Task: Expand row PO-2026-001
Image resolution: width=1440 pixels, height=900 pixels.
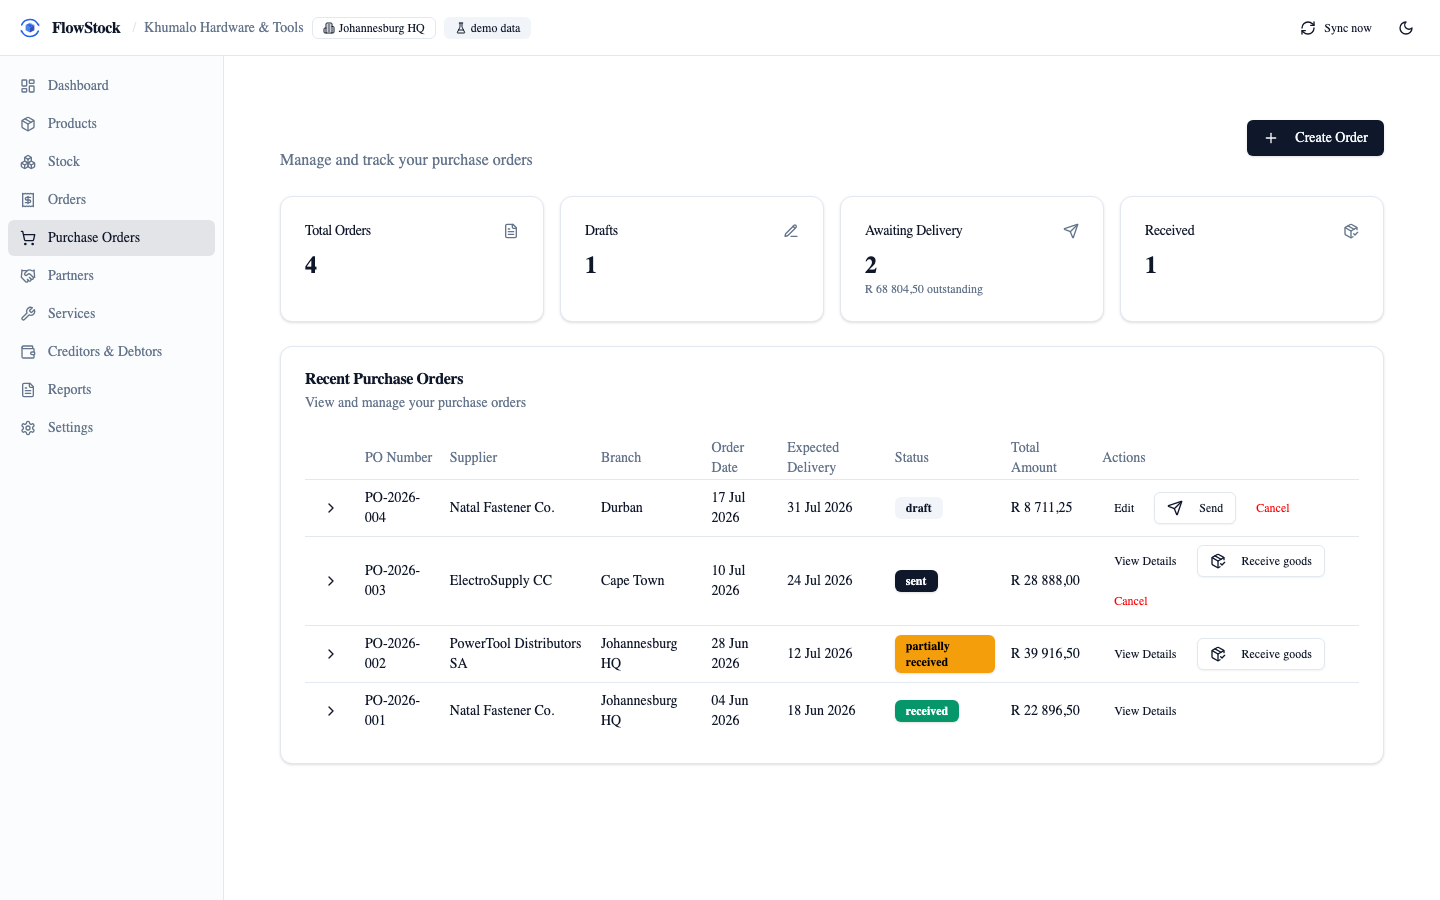Action: (x=331, y=711)
